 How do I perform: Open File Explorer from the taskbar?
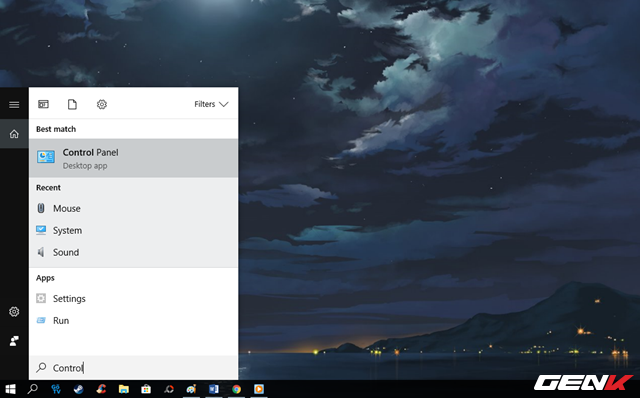click(123, 389)
